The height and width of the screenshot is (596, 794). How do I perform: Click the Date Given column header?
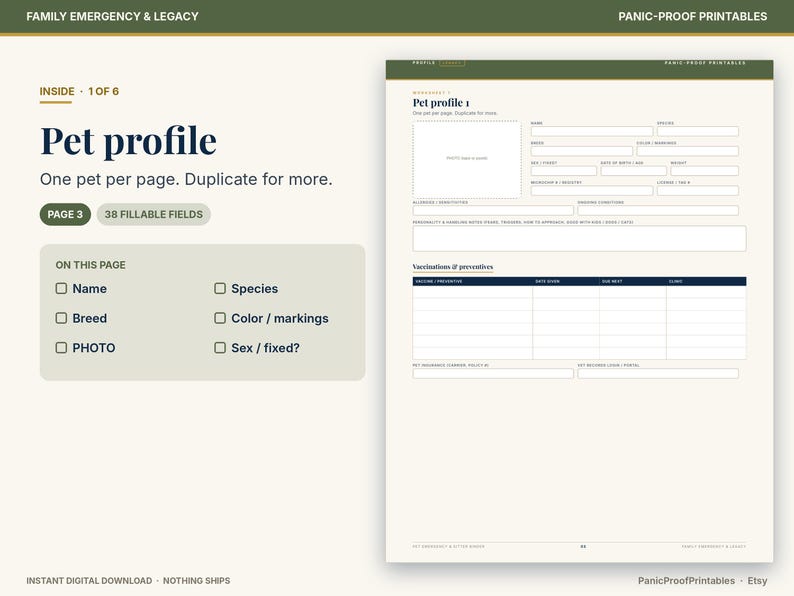[566, 282]
